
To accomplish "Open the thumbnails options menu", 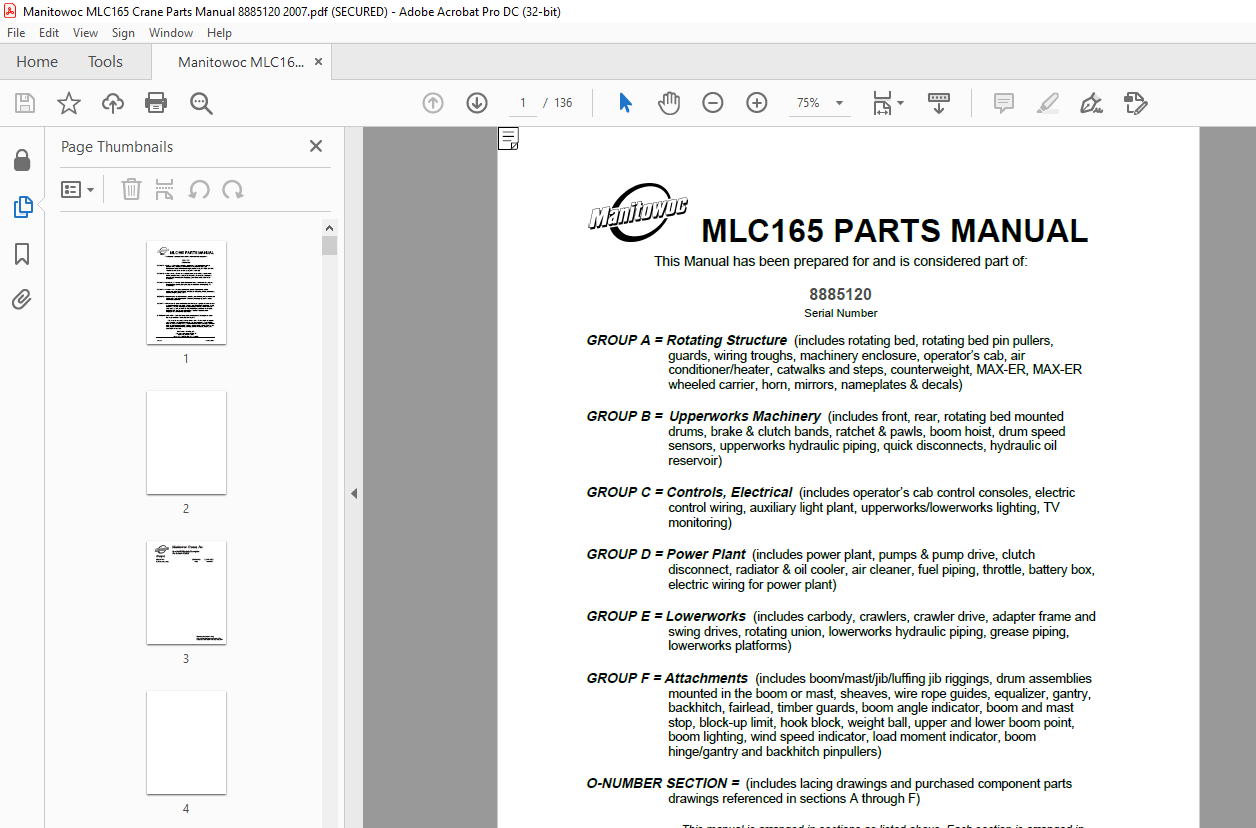I will click(x=78, y=190).
